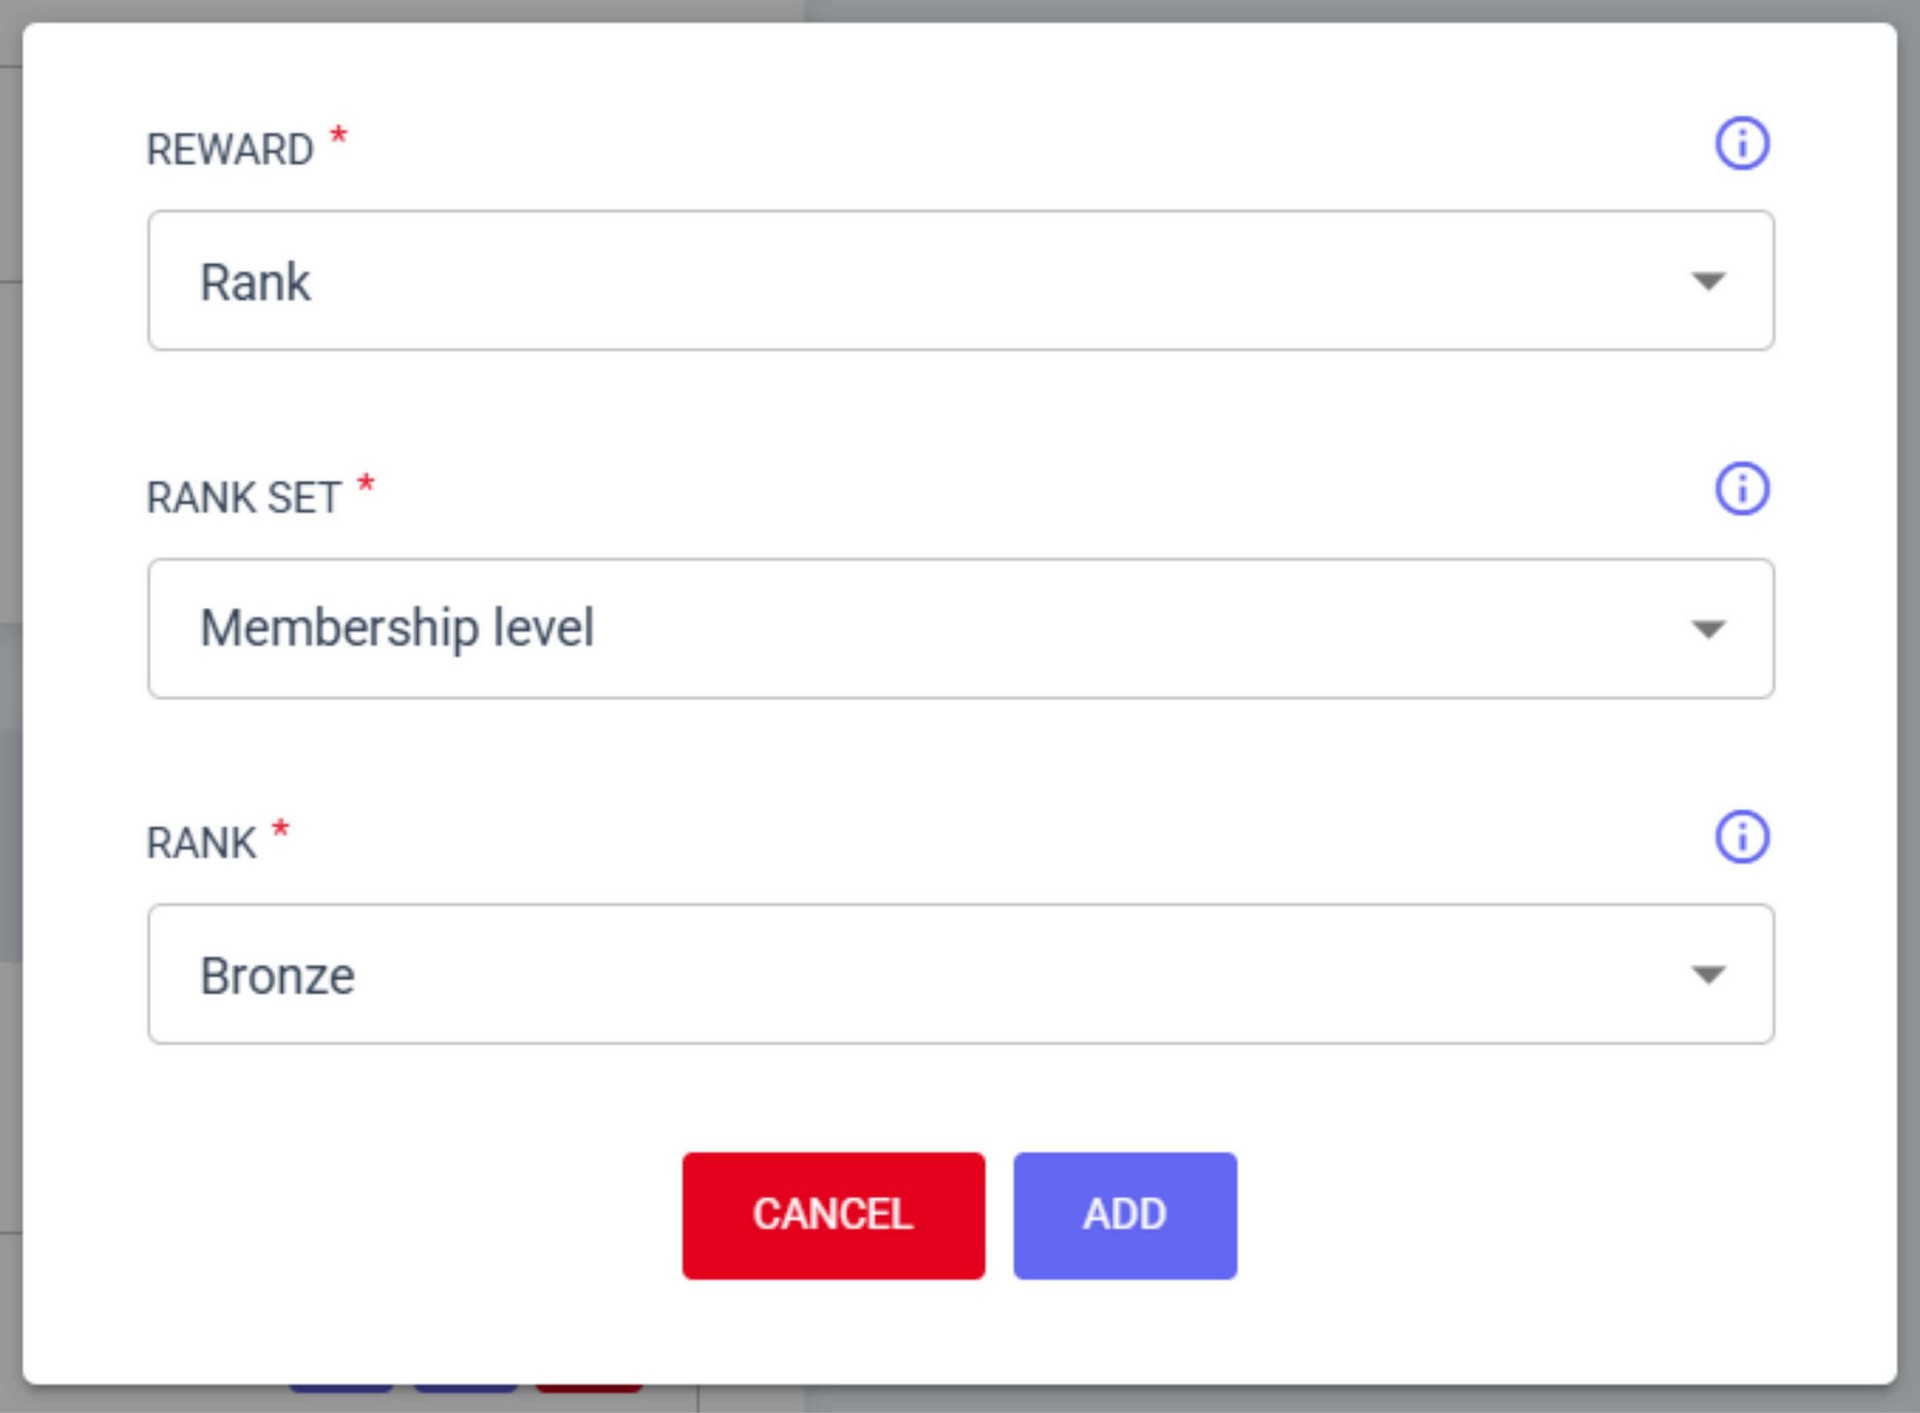This screenshot has height=1413, width=1920.
Task: Open the info icon for the RANK field
Action: 1741,837
